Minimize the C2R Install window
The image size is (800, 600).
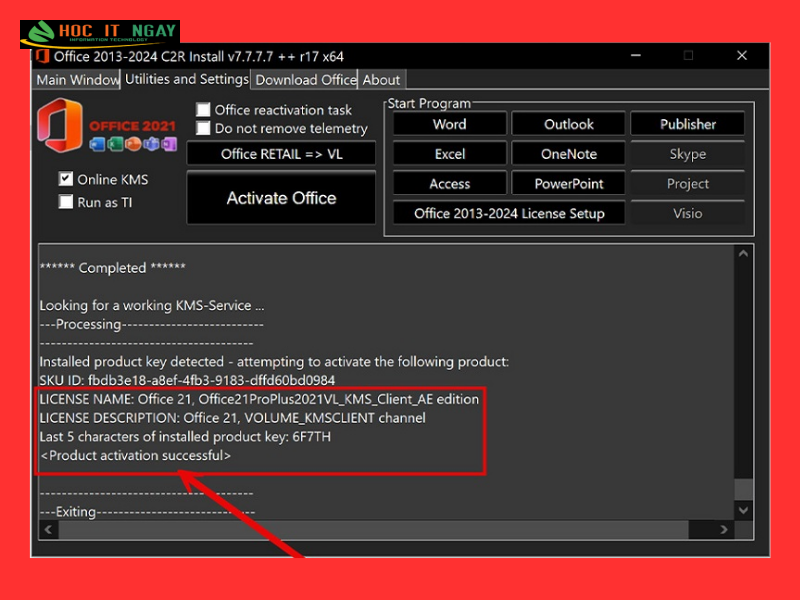click(x=636, y=55)
